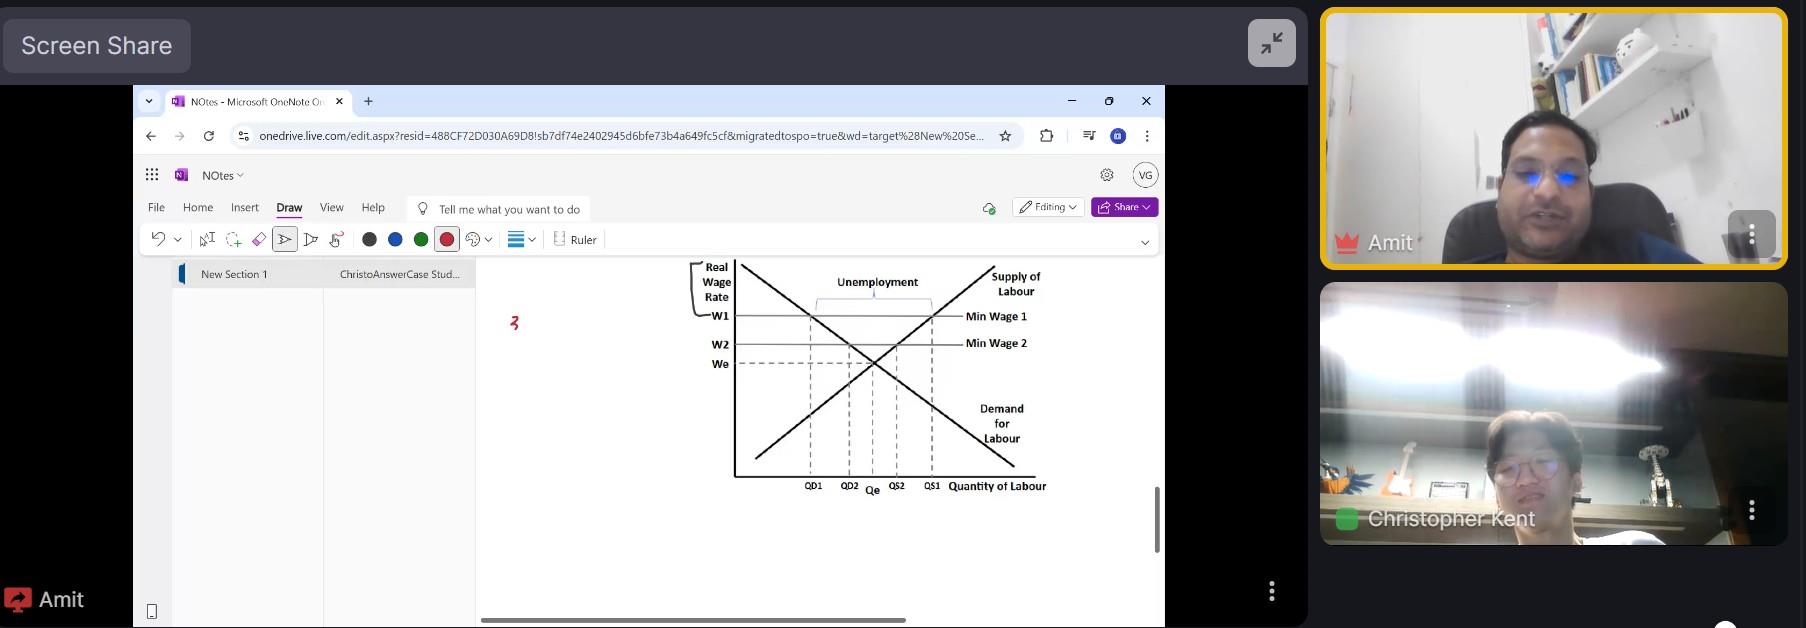Expand the NOtes notebook dropdown
The width and height of the screenshot is (1806, 628).
tap(223, 176)
